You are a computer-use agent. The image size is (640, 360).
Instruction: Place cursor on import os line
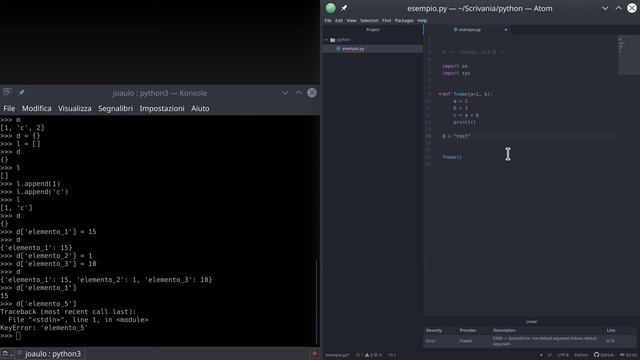(x=455, y=66)
